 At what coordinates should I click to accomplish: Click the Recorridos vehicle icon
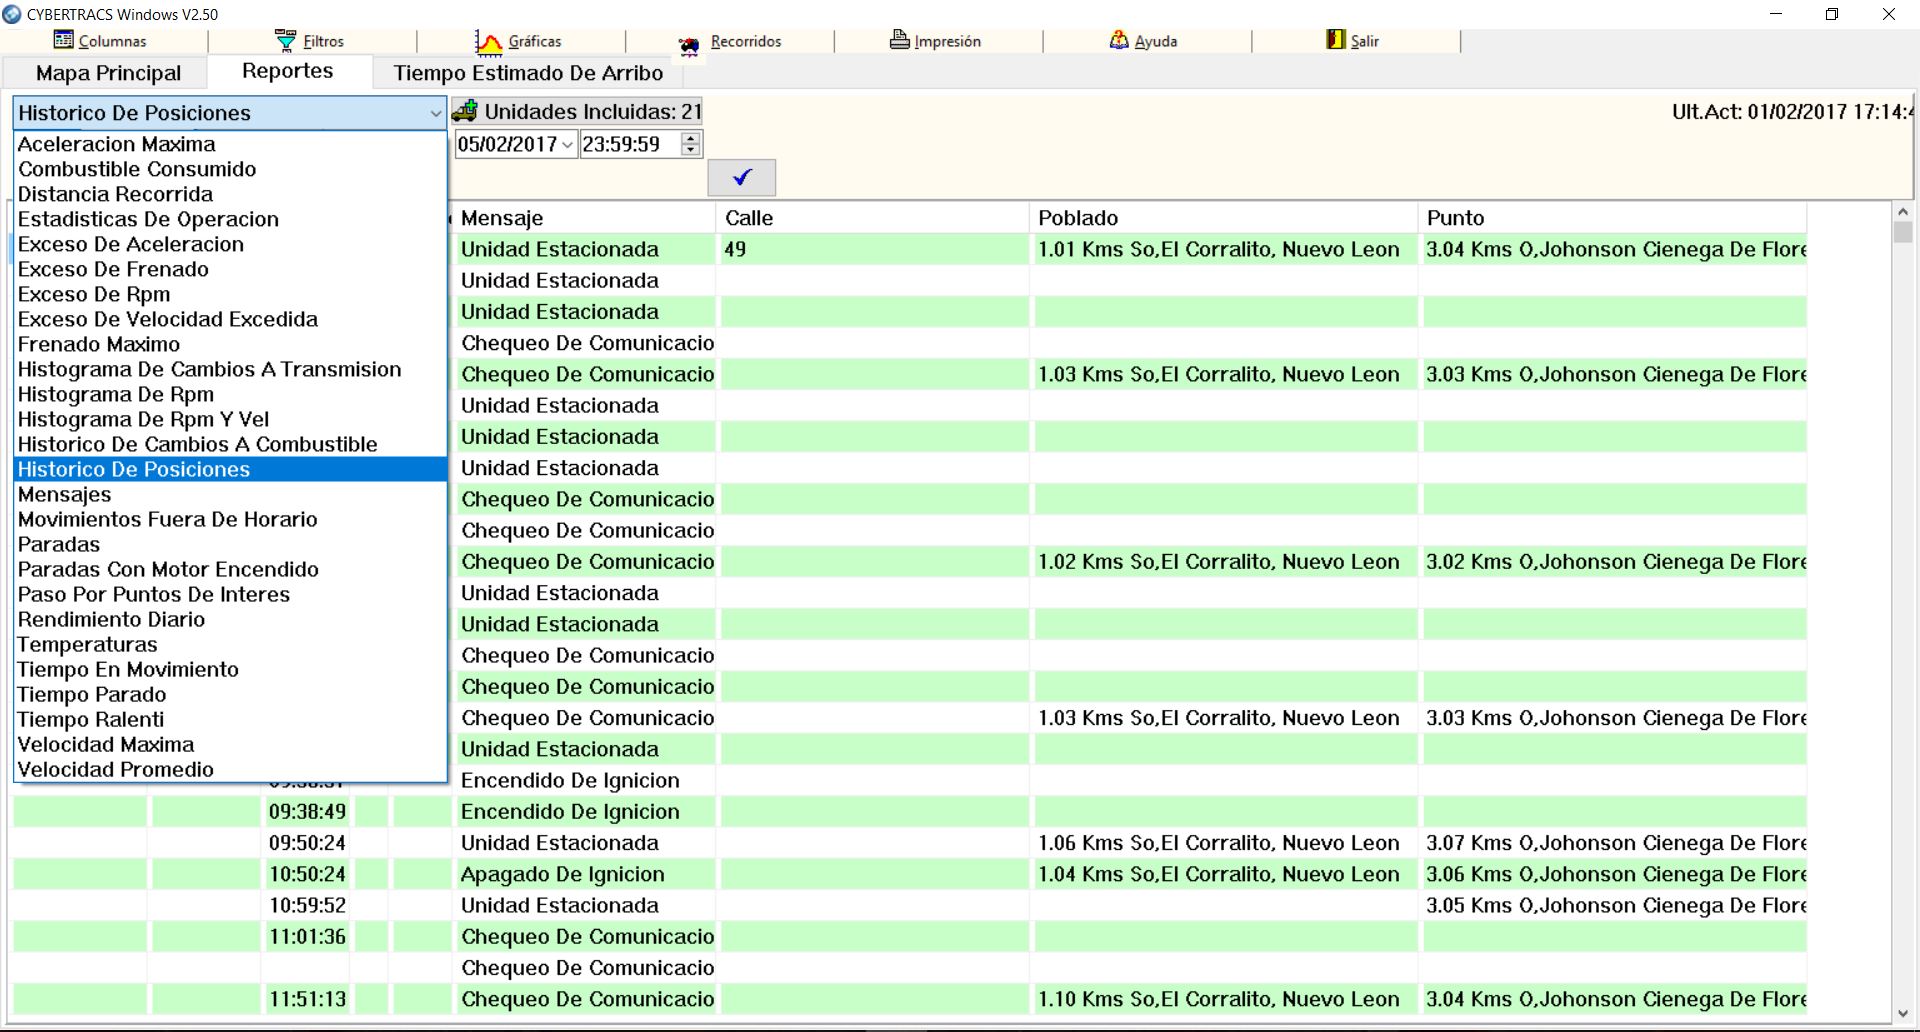click(689, 45)
